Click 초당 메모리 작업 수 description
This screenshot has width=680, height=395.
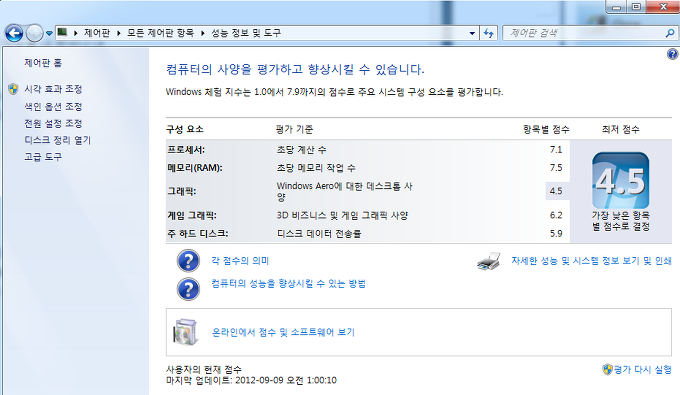coord(316,168)
